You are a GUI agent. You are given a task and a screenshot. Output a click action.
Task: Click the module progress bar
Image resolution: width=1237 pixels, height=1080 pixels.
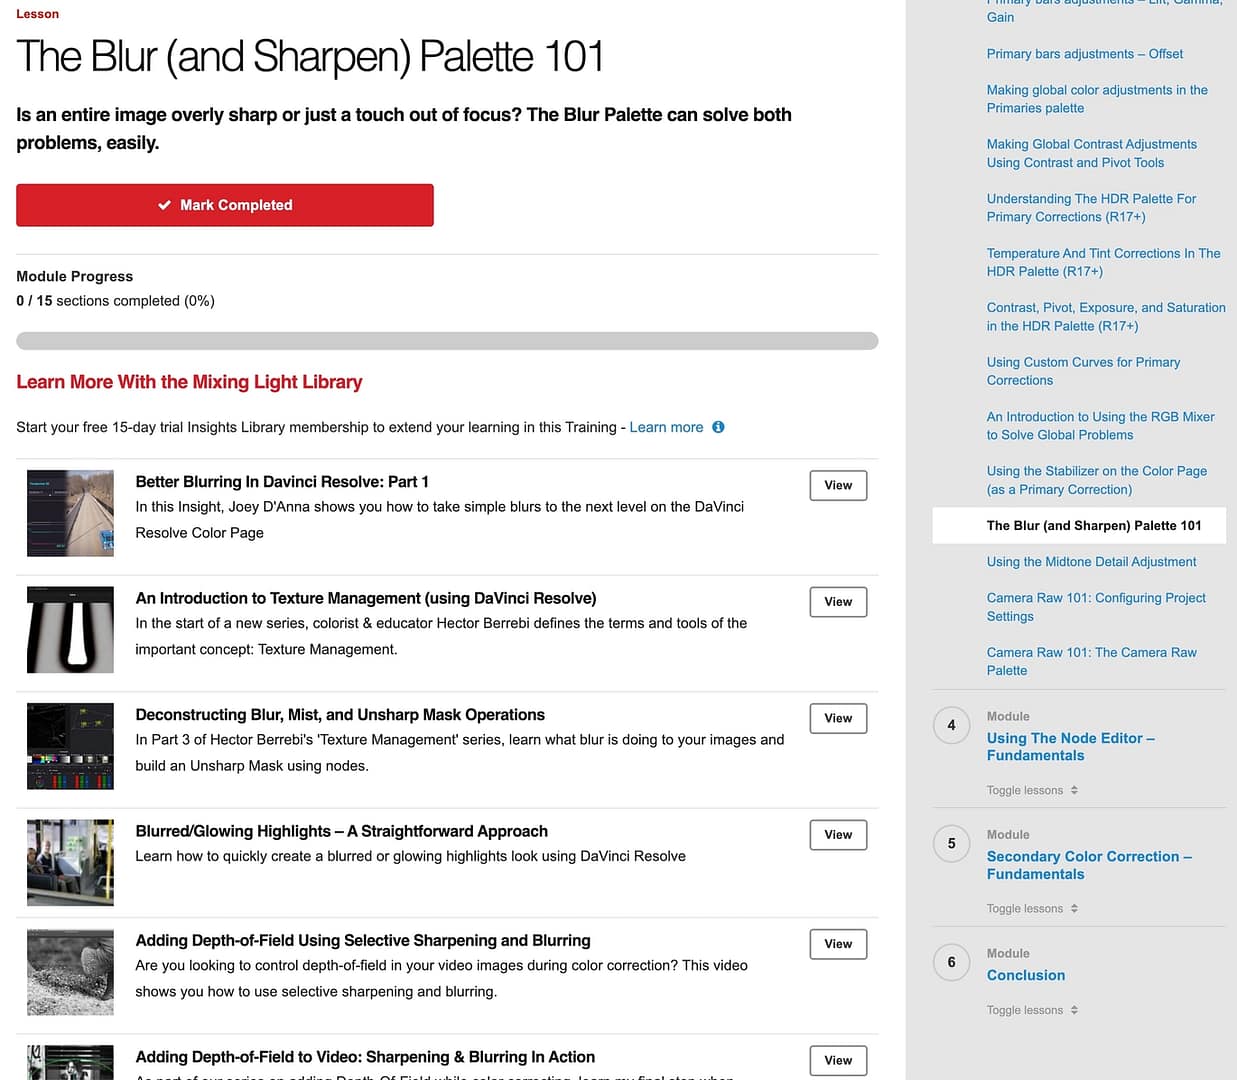(447, 341)
